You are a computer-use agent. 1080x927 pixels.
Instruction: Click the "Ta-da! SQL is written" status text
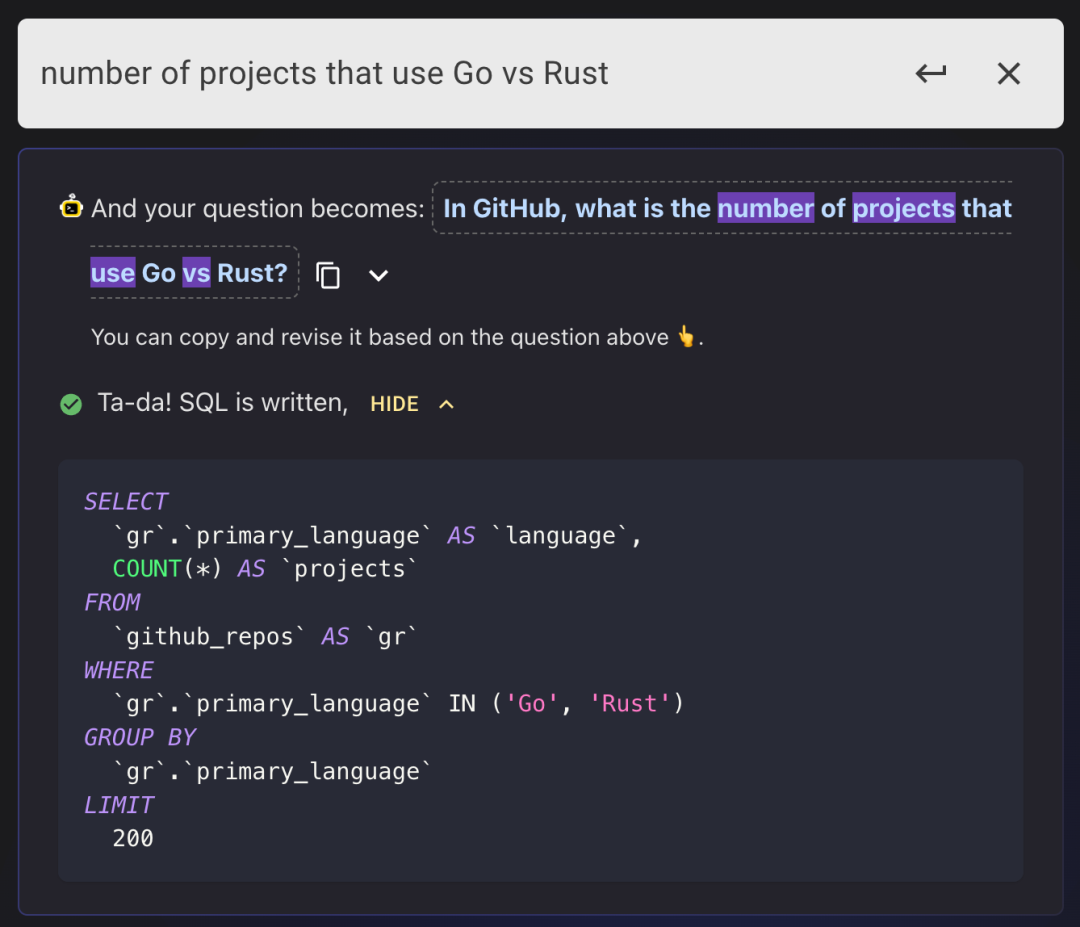click(x=222, y=403)
